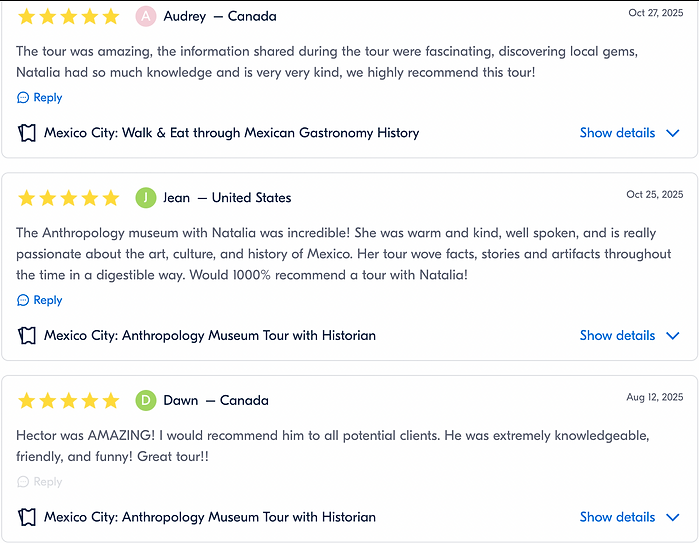This screenshot has height=543, width=699.
Task: Click the disabled Reply under Dawn's review
Action: [x=47, y=481]
